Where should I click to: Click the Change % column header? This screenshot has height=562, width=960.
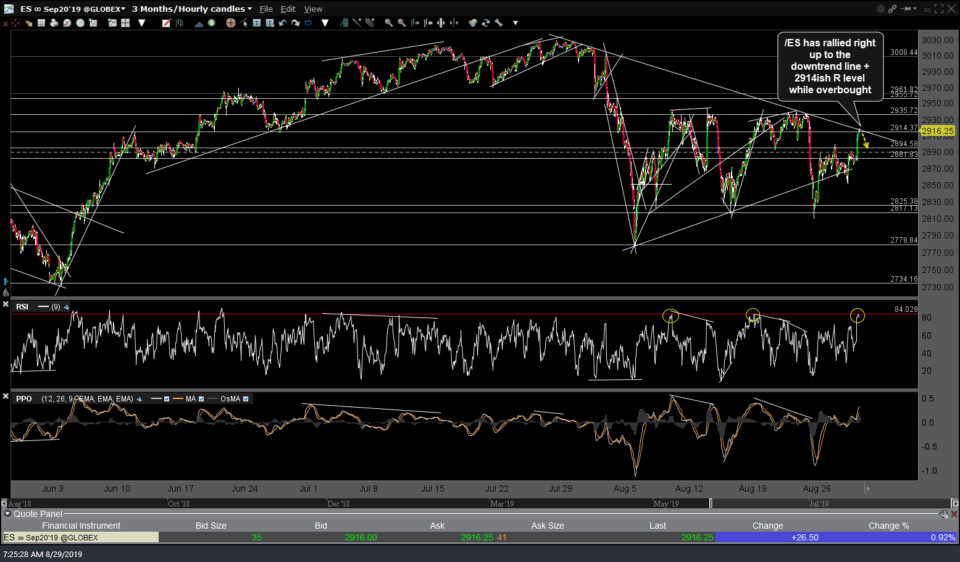tap(888, 525)
